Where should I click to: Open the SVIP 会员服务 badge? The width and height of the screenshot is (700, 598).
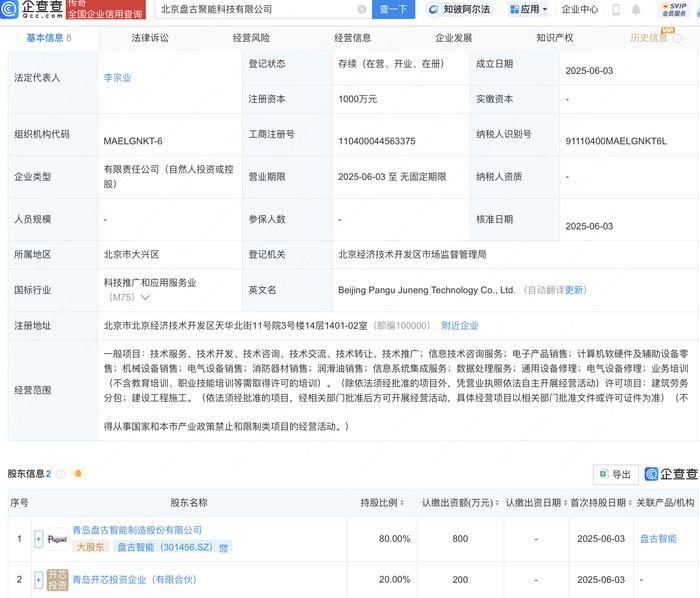(x=675, y=9)
